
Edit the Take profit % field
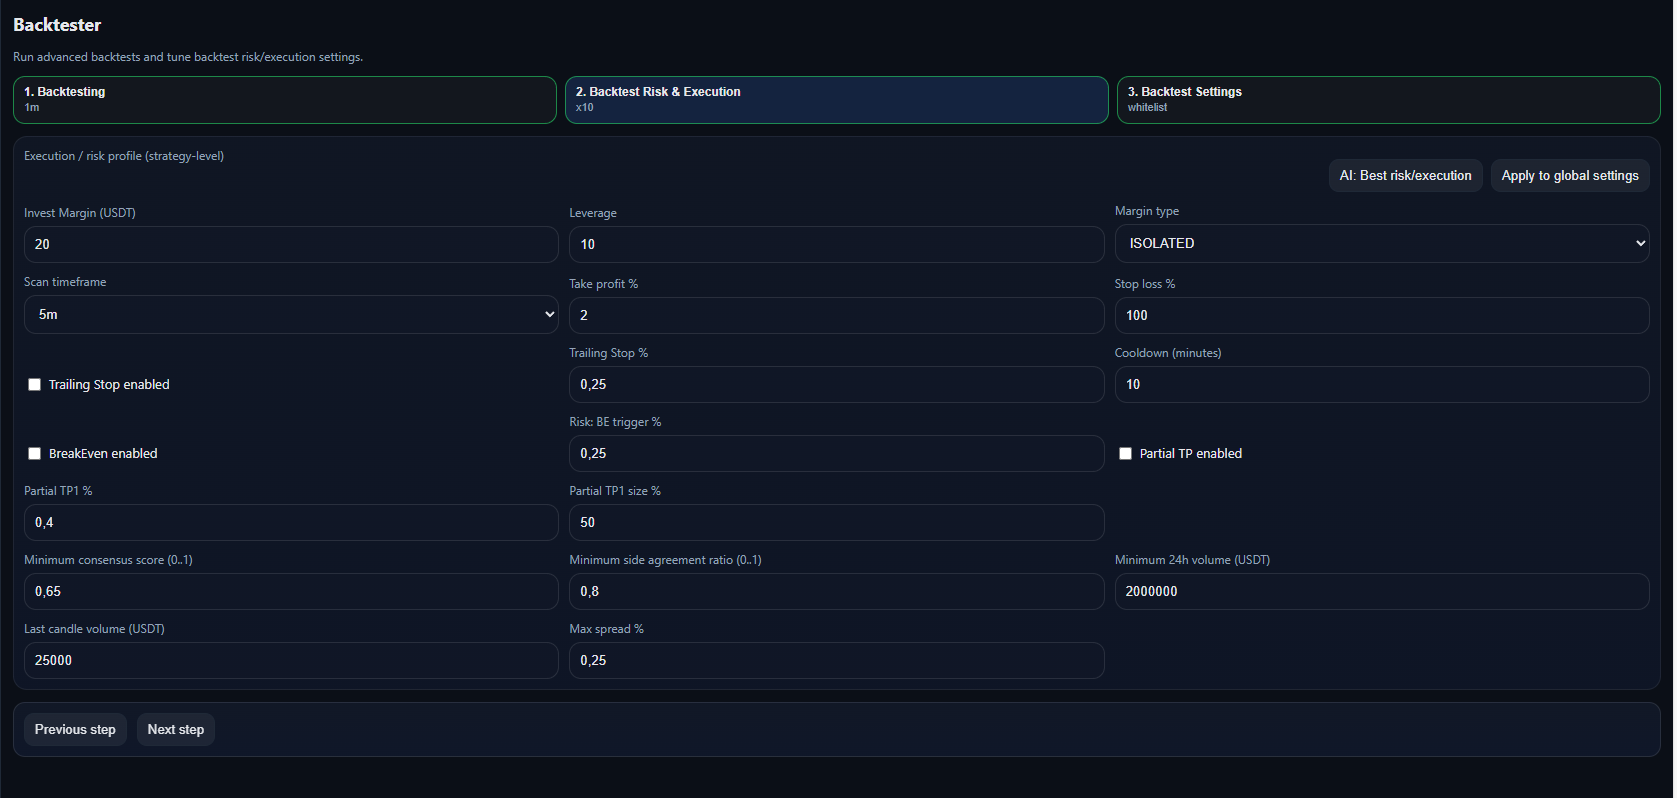tap(837, 316)
